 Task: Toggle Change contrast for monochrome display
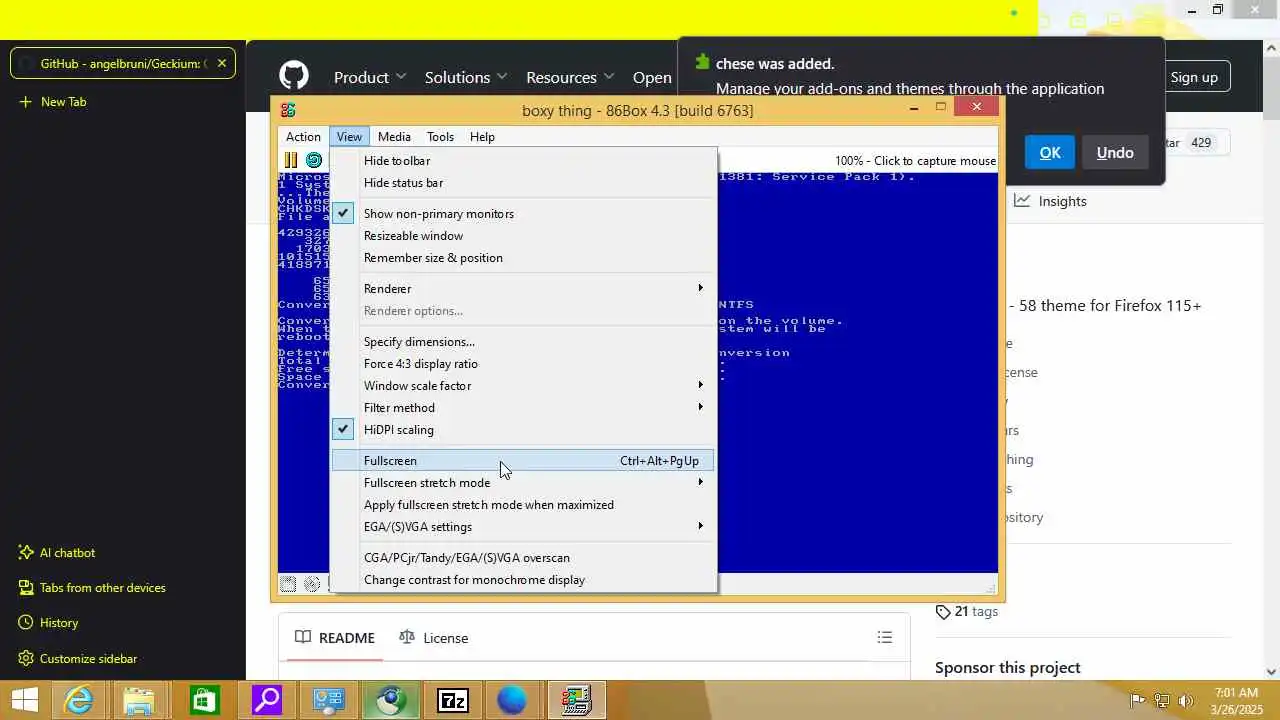point(523,579)
